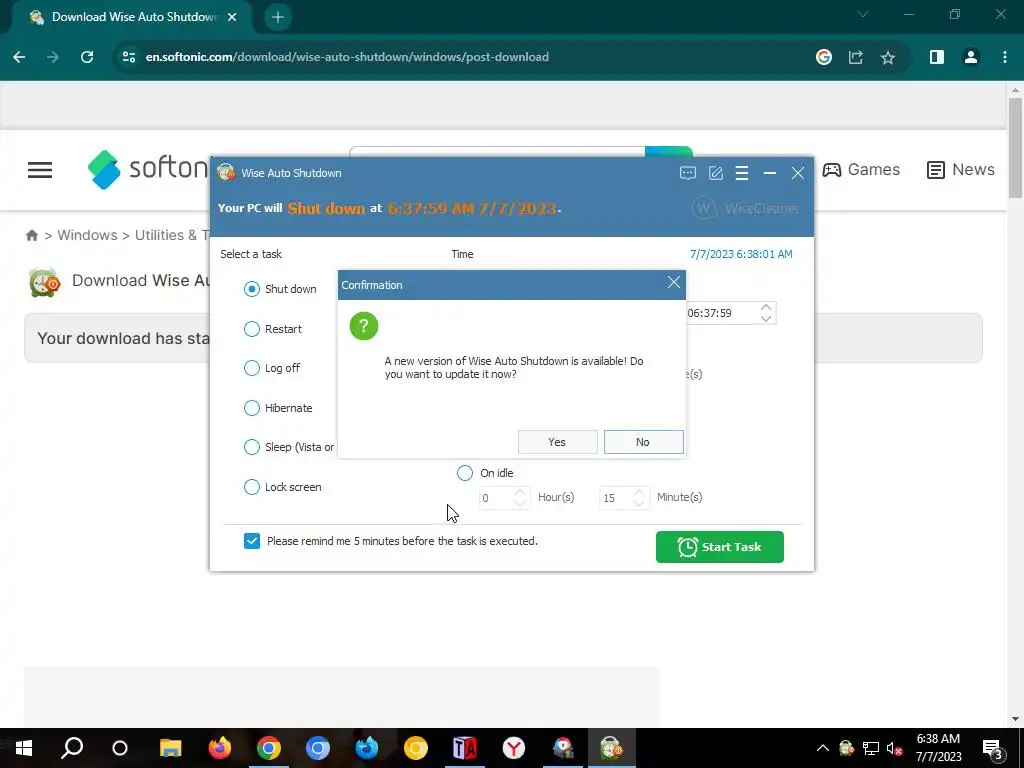Open a new Chrome tab with plus
The image size is (1024, 768).
(278, 17)
